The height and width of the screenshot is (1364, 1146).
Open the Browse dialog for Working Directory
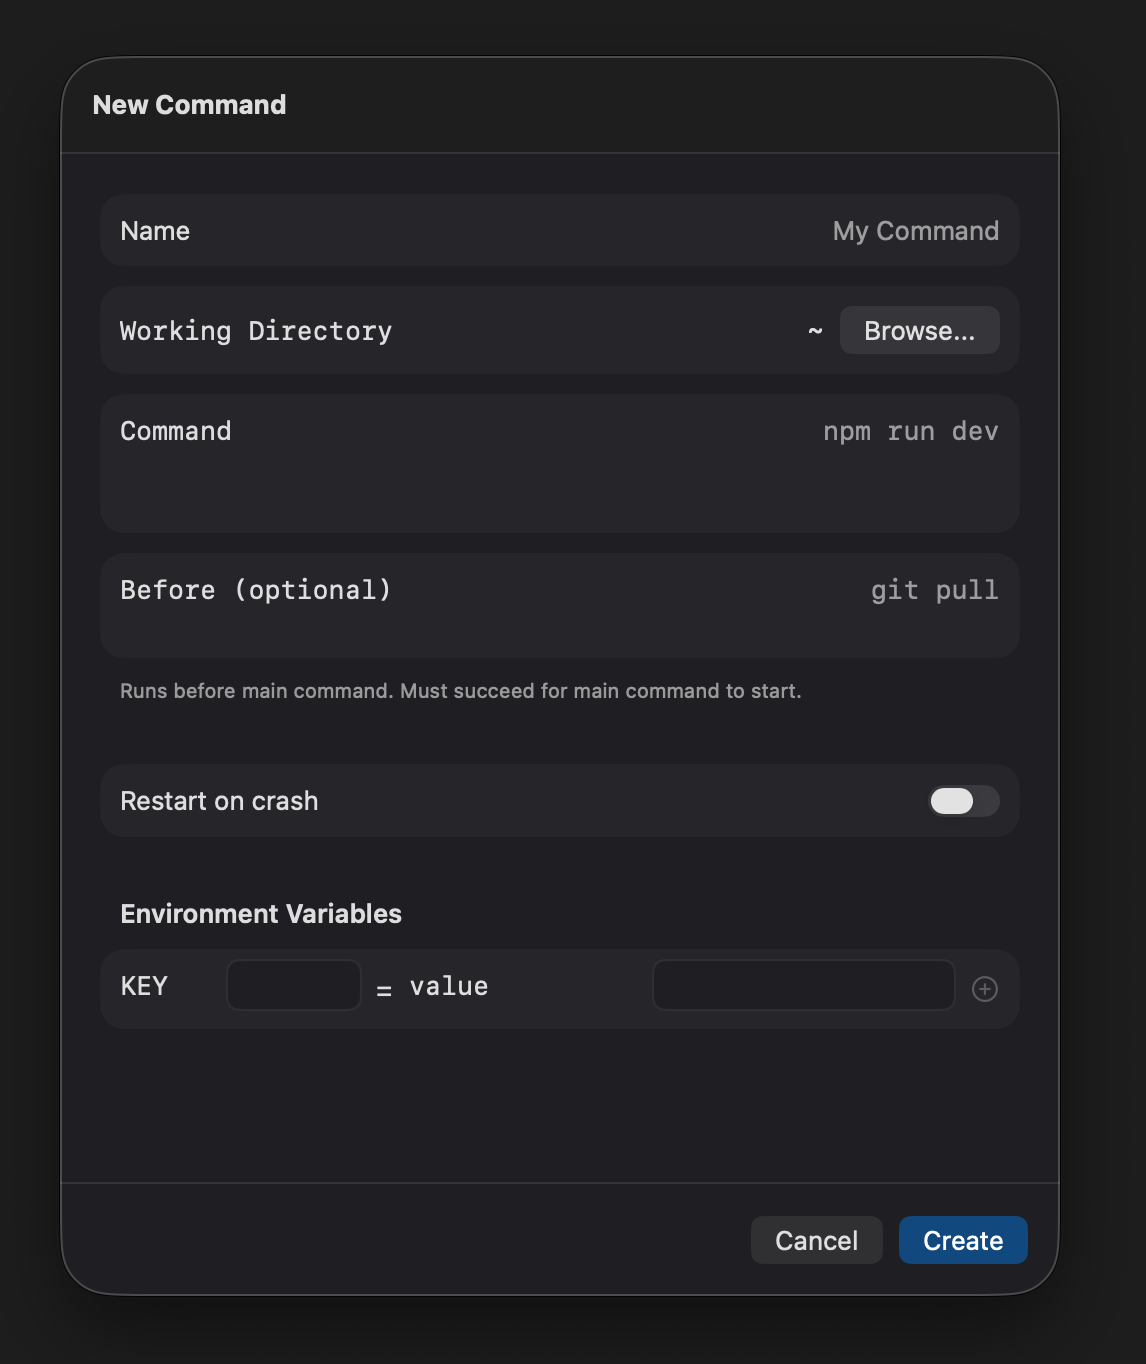click(918, 330)
